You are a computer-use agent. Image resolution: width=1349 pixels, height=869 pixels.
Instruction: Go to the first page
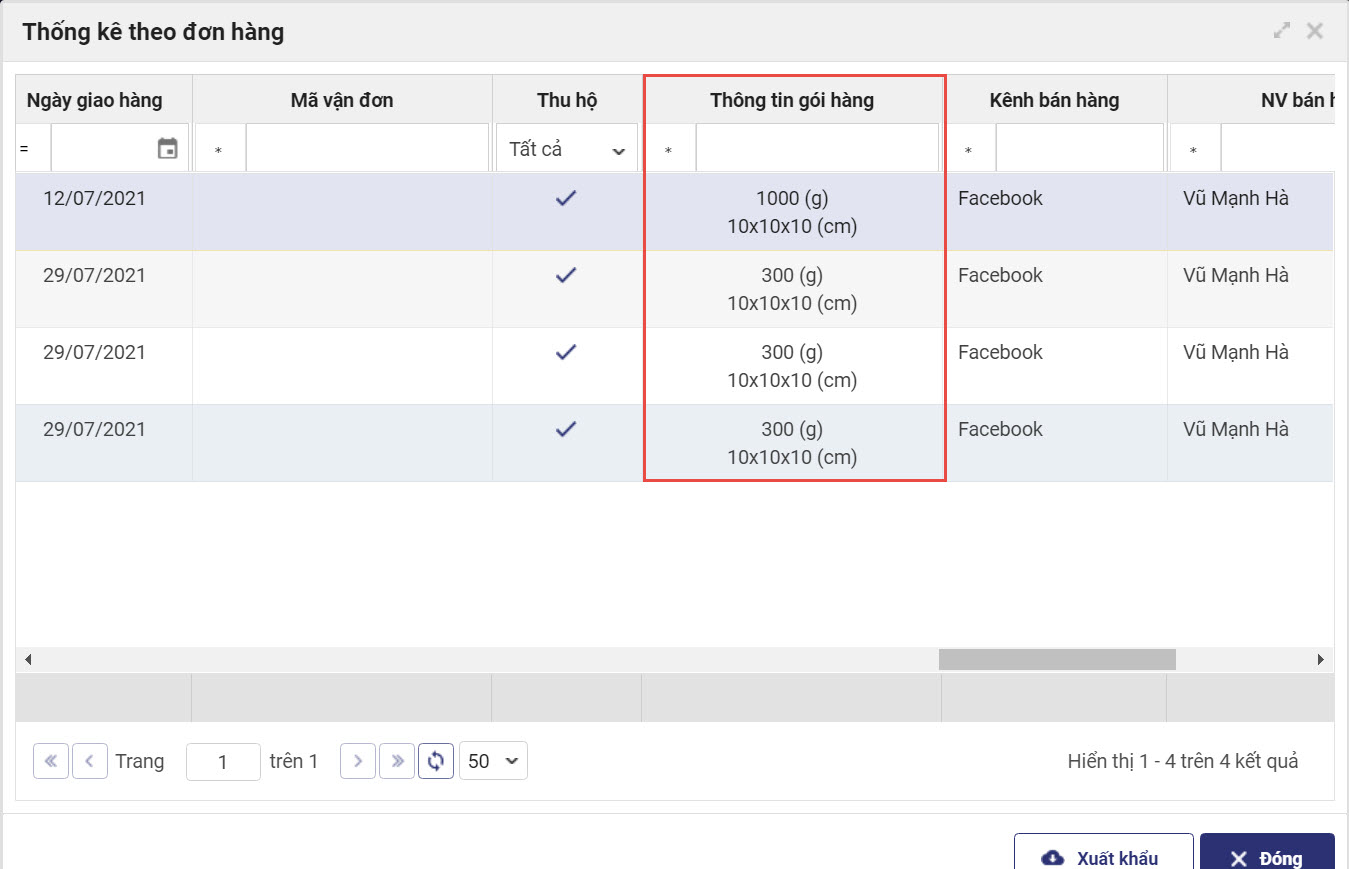point(51,761)
